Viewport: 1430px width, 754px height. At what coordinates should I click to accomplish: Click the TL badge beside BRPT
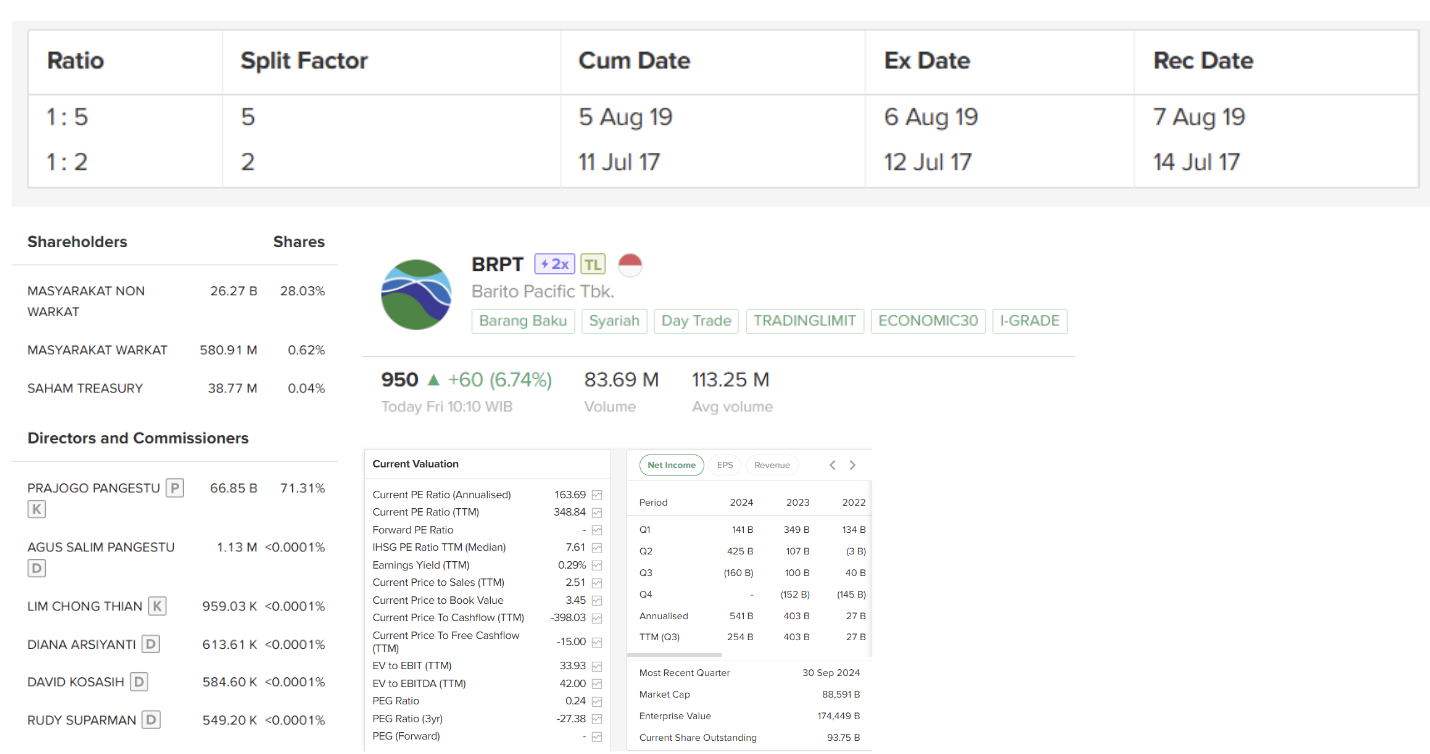click(x=593, y=264)
